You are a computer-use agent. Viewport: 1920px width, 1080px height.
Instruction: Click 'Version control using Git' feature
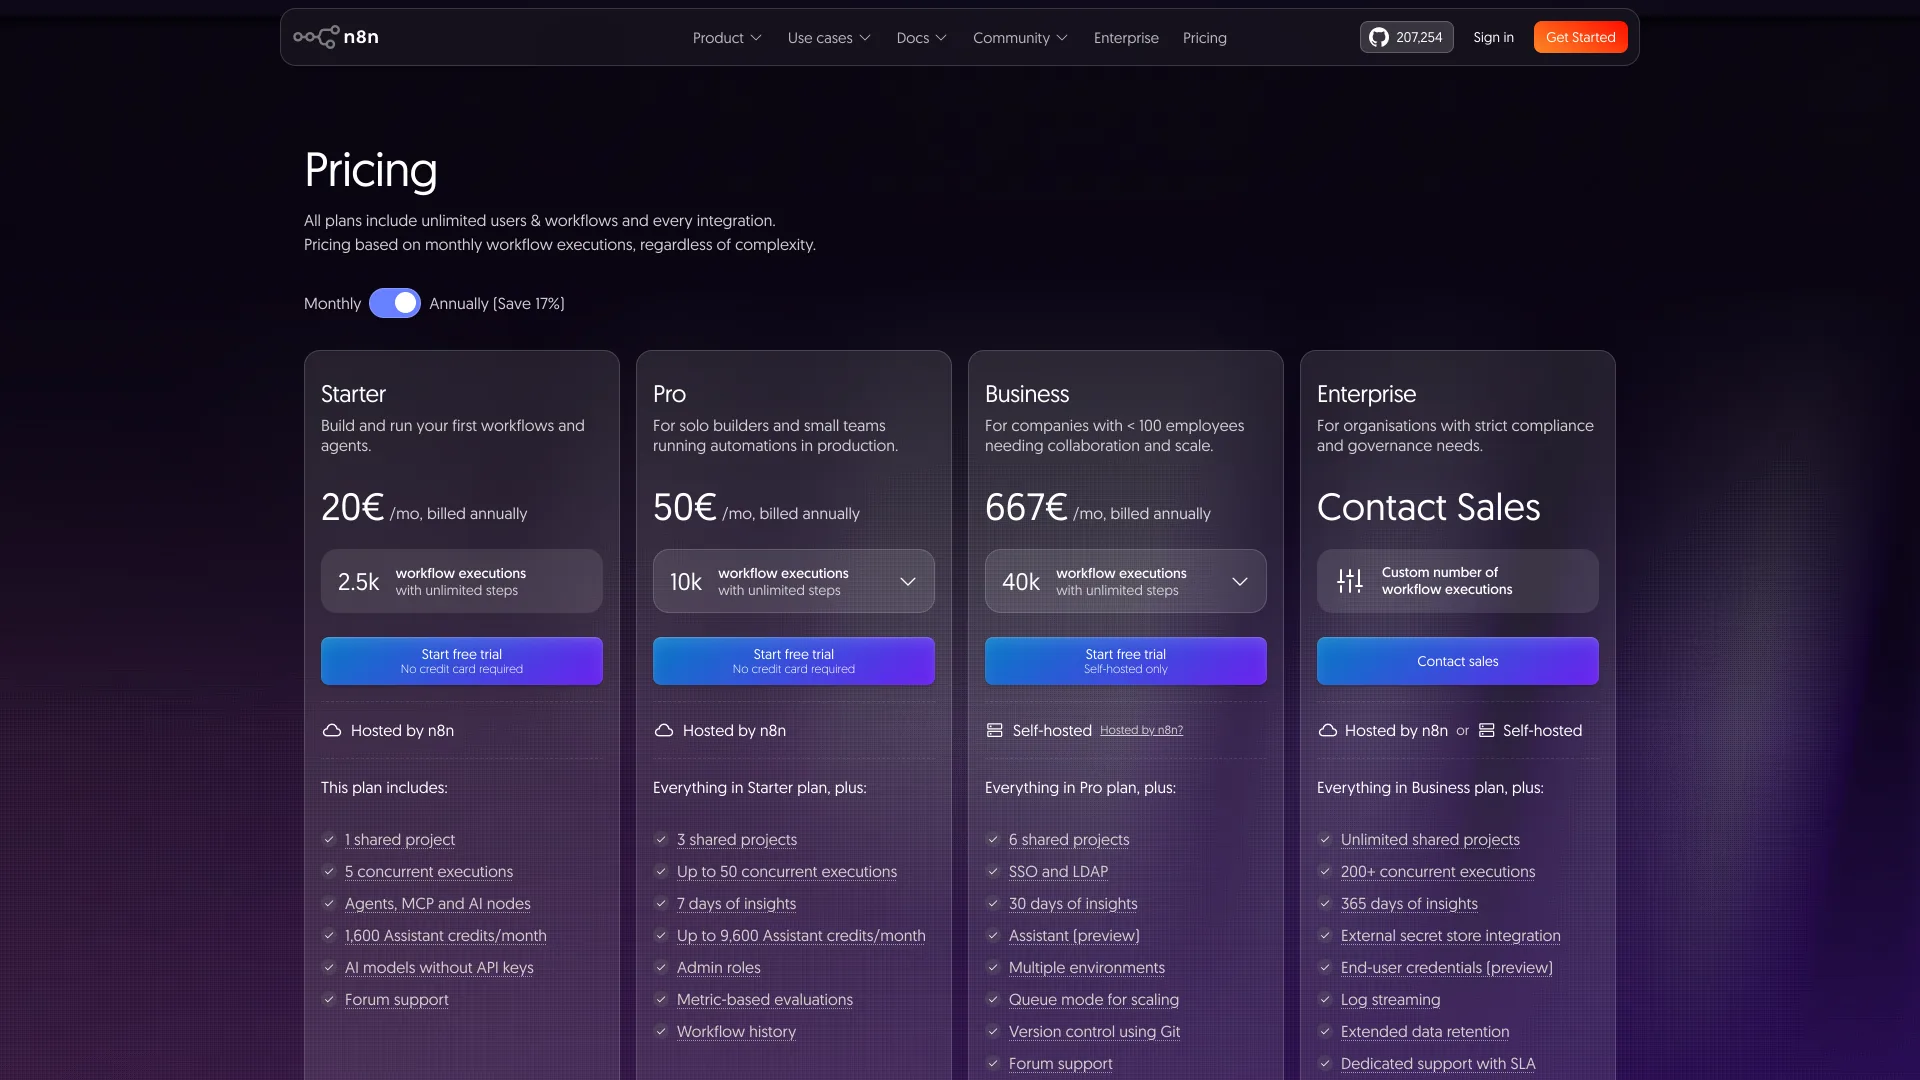coord(1095,1032)
